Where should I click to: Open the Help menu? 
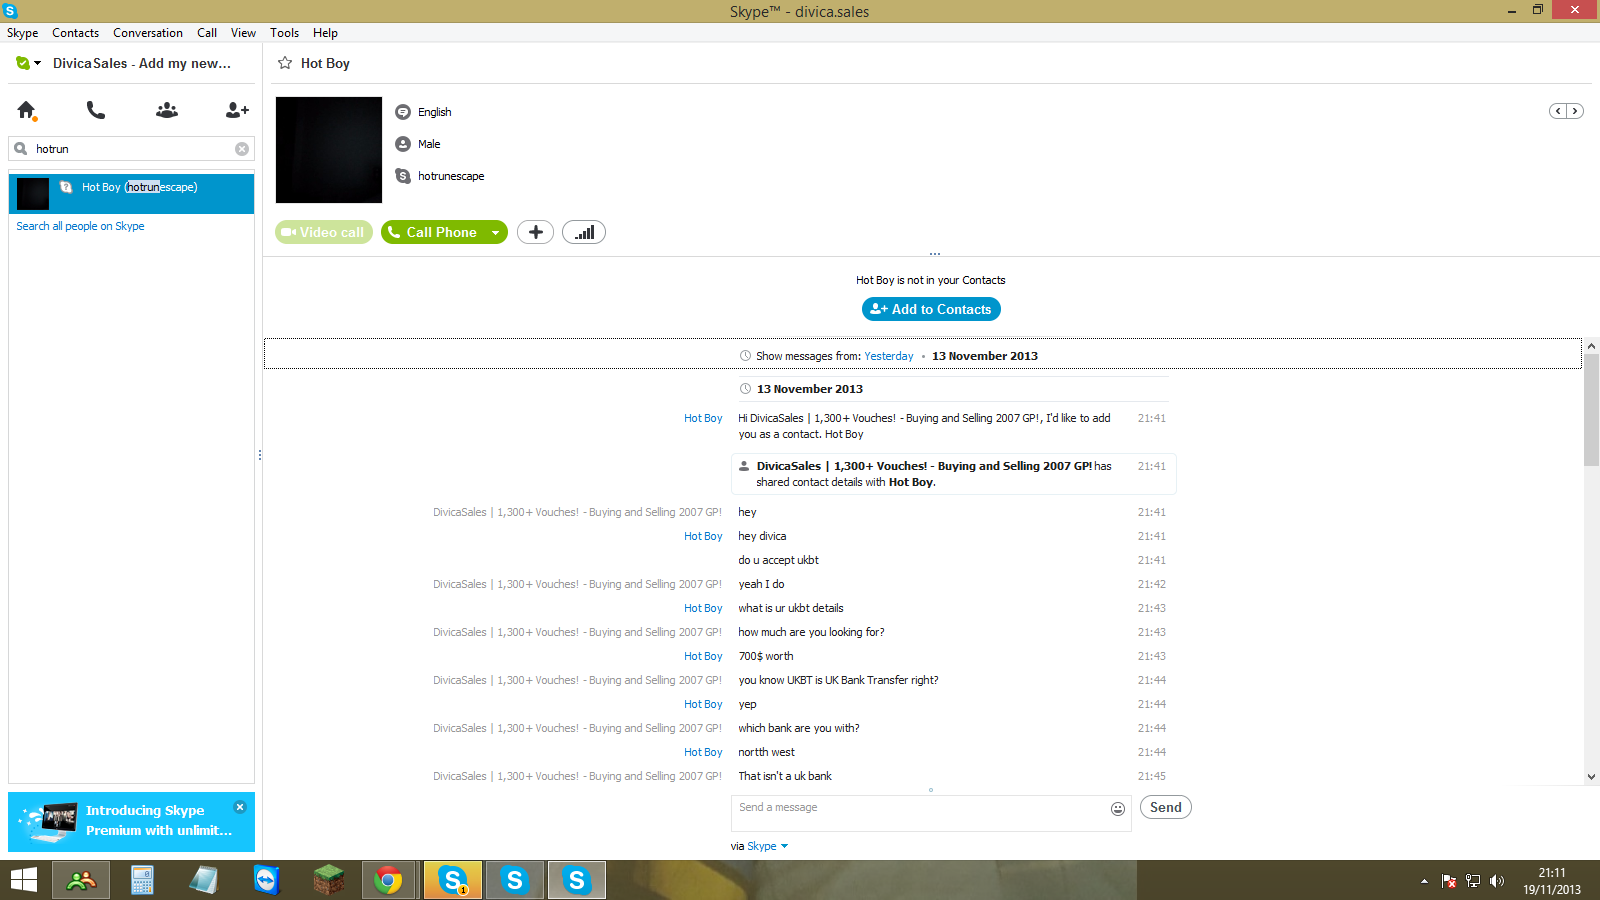[325, 33]
